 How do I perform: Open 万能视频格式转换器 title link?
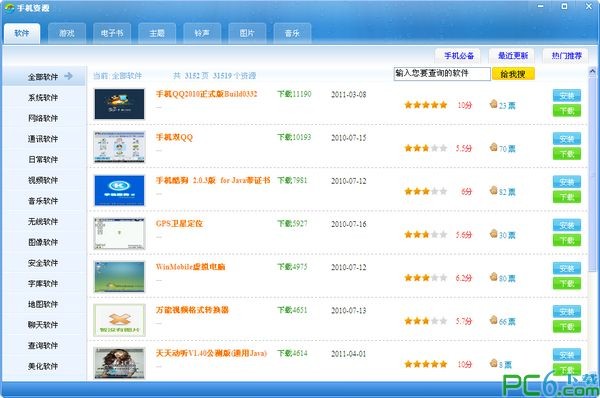coord(192,310)
